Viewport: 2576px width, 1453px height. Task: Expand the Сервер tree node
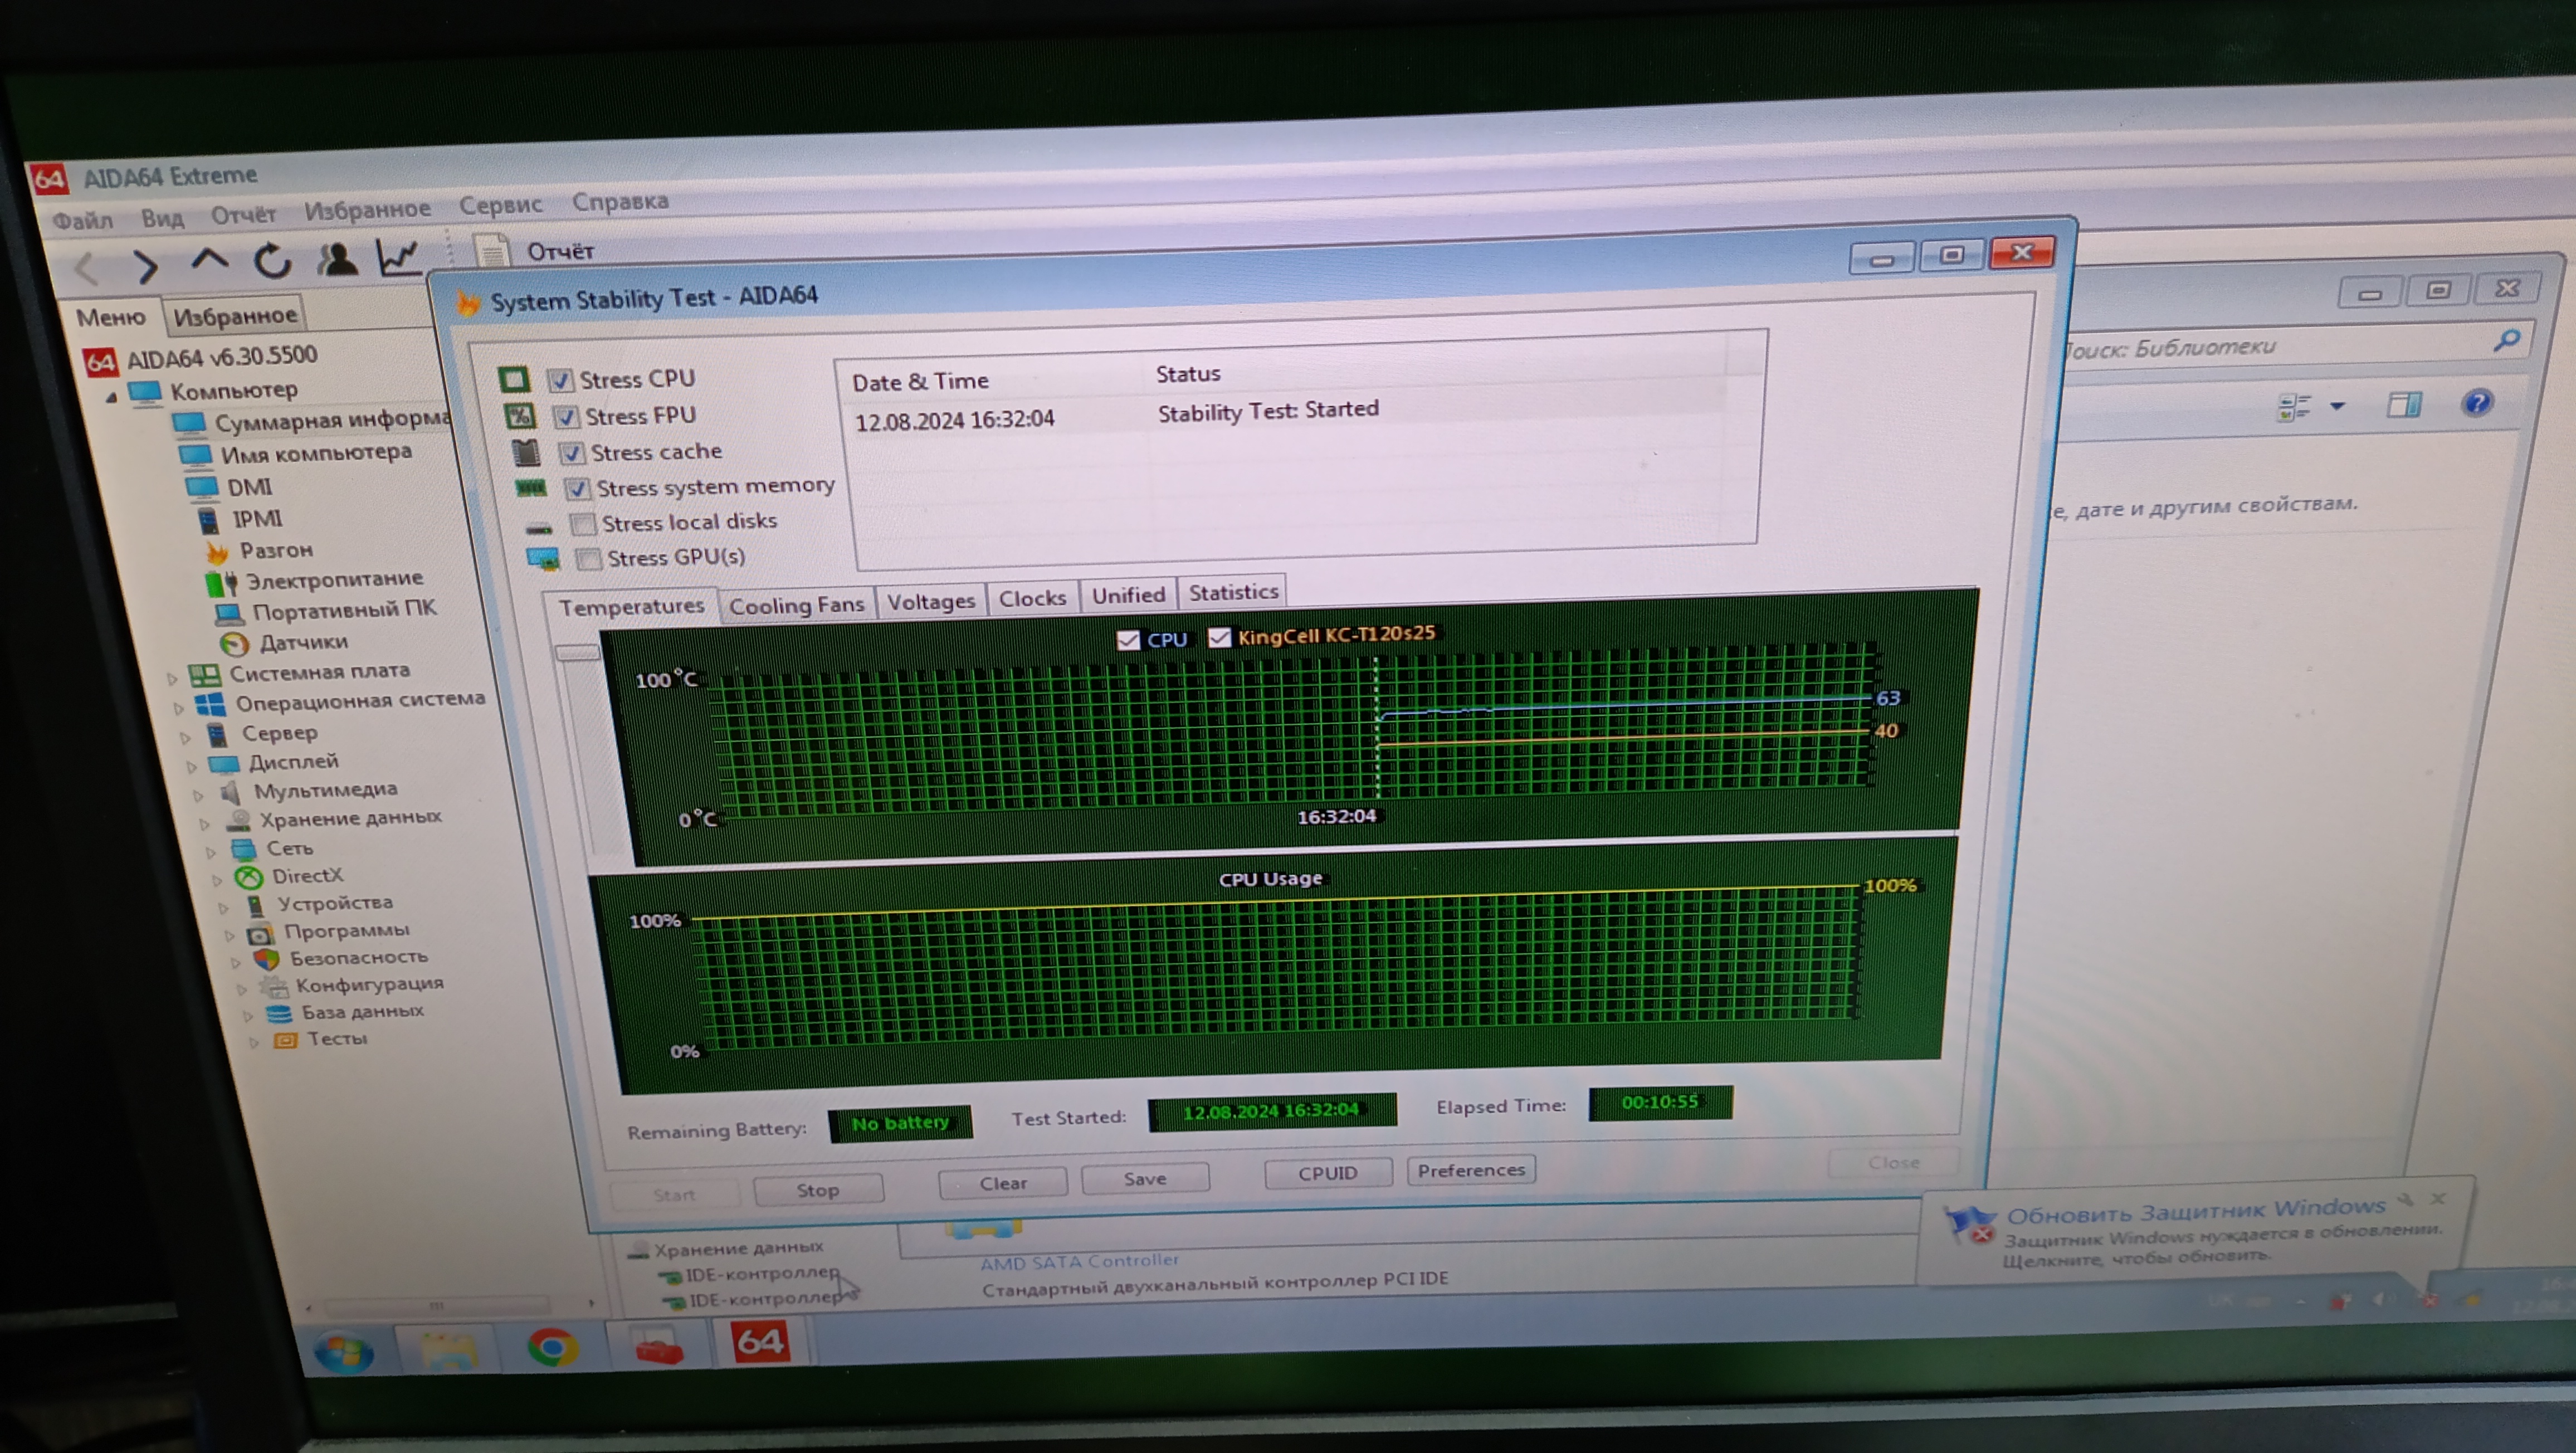[x=185, y=738]
